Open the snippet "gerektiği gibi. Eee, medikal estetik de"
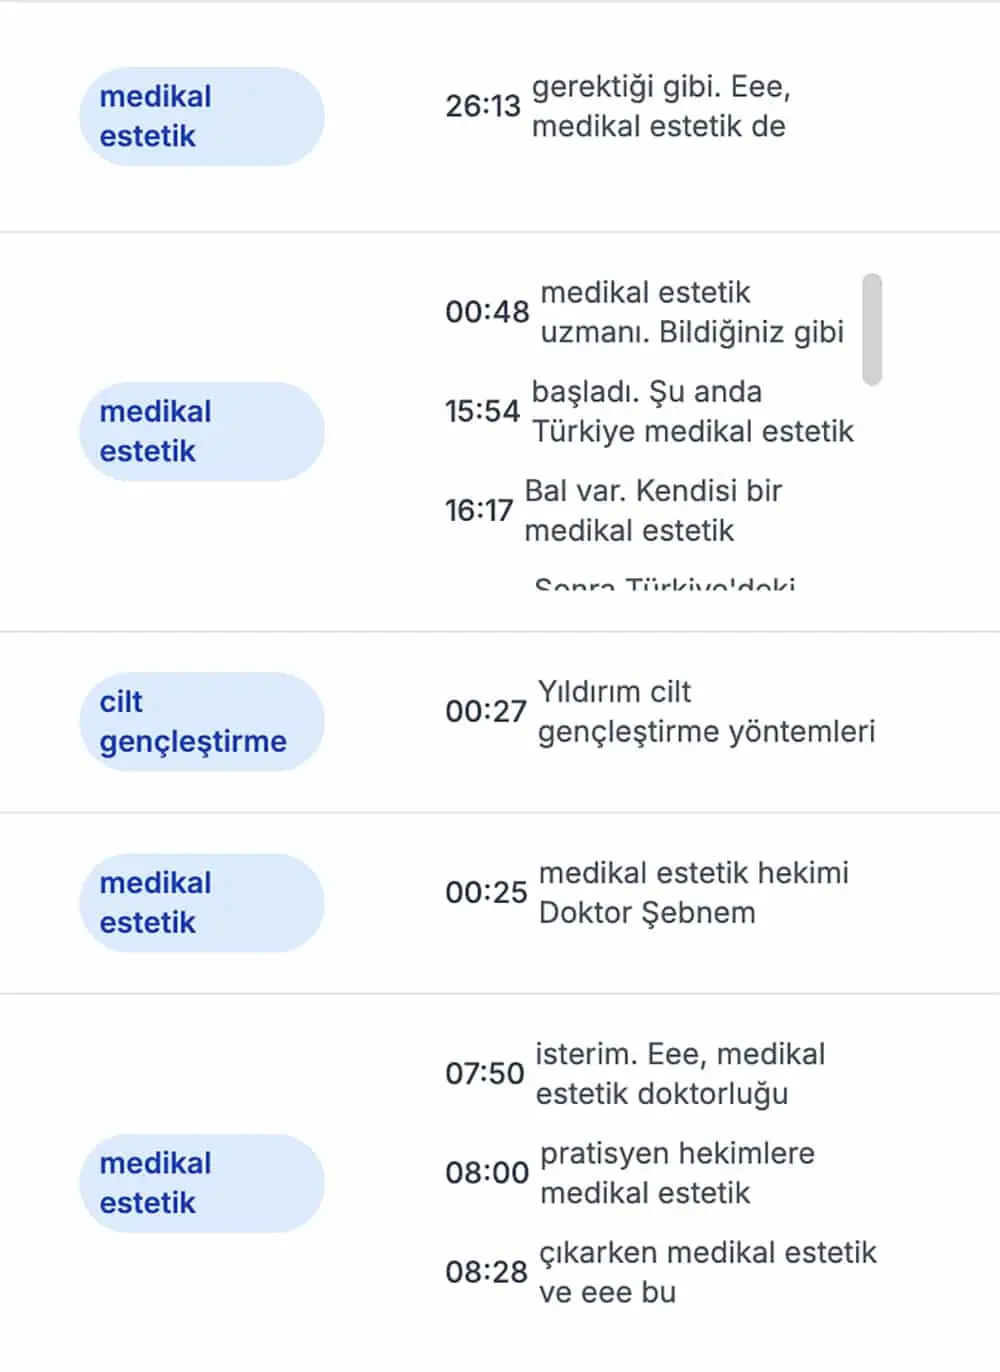The width and height of the screenshot is (1000, 1372). pyautogui.click(x=660, y=106)
